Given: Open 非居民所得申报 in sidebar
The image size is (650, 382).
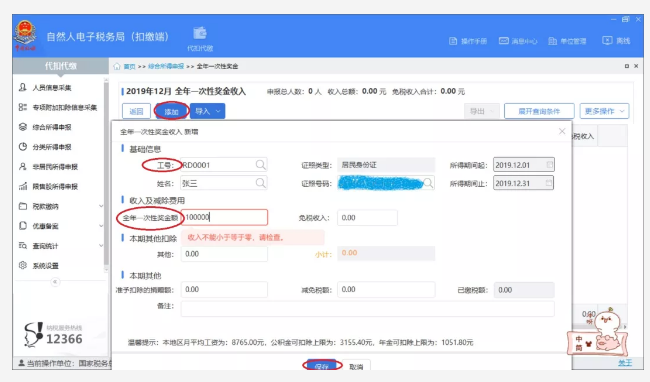Looking at the screenshot, I should [x=49, y=167].
